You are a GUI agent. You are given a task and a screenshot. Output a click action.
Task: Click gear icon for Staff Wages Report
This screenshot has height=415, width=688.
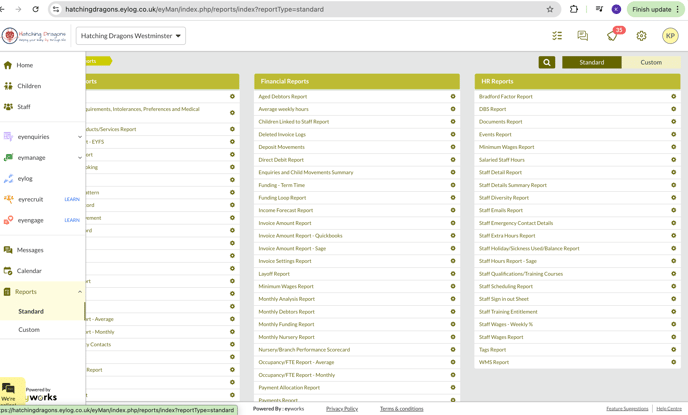point(674,337)
